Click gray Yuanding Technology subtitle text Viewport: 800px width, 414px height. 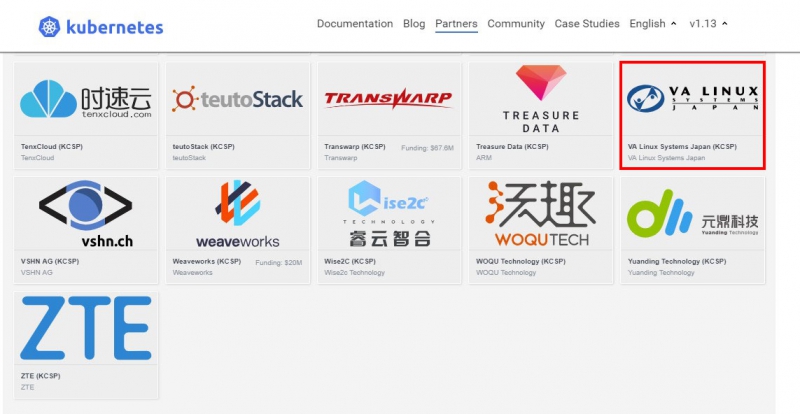point(661,273)
